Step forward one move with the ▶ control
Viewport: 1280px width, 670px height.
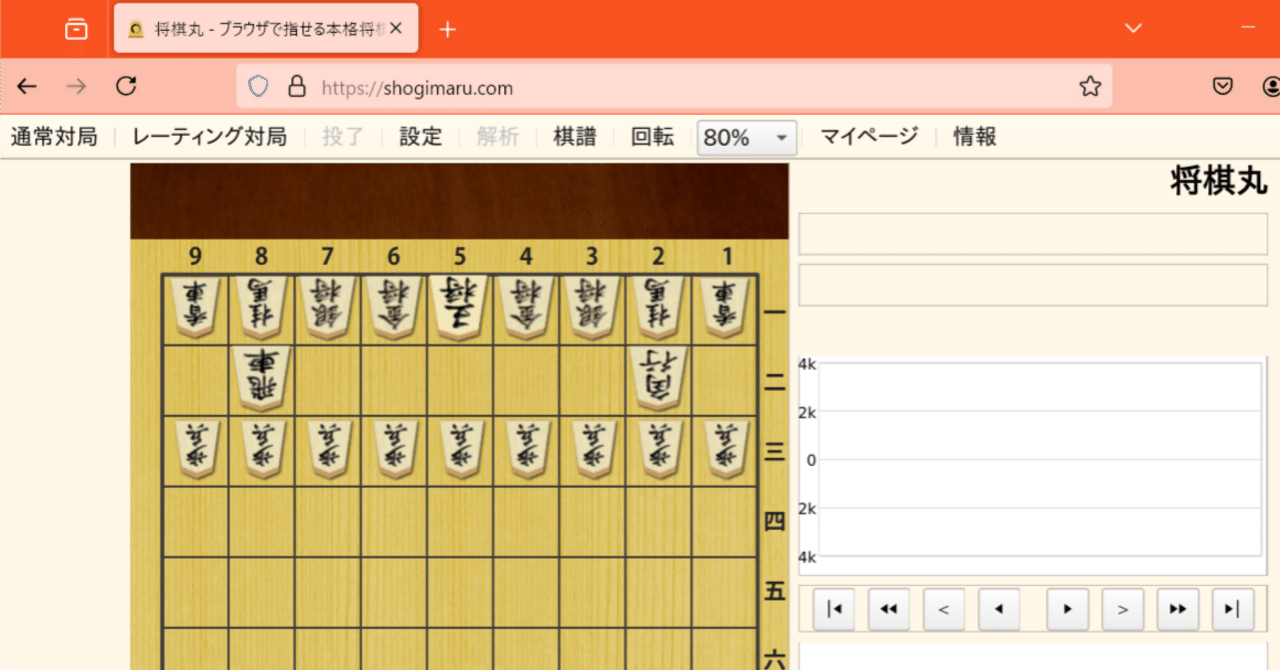point(1067,609)
